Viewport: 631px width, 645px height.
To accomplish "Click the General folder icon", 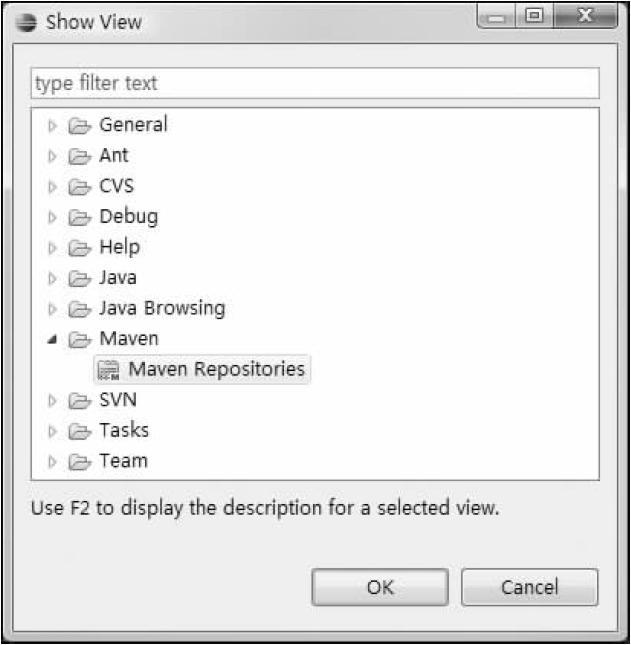I will (79, 126).
